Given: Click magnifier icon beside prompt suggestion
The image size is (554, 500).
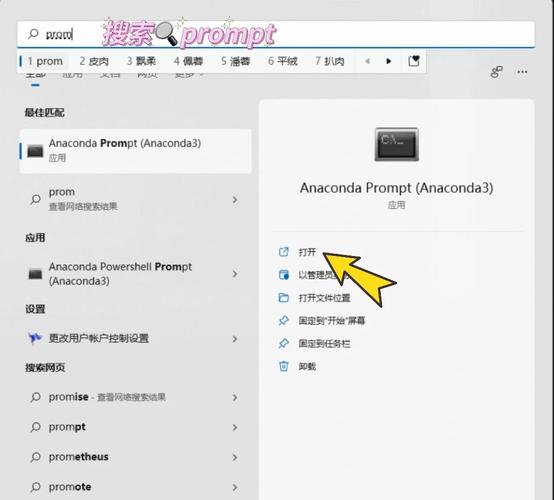Looking at the screenshot, I should tap(35, 427).
